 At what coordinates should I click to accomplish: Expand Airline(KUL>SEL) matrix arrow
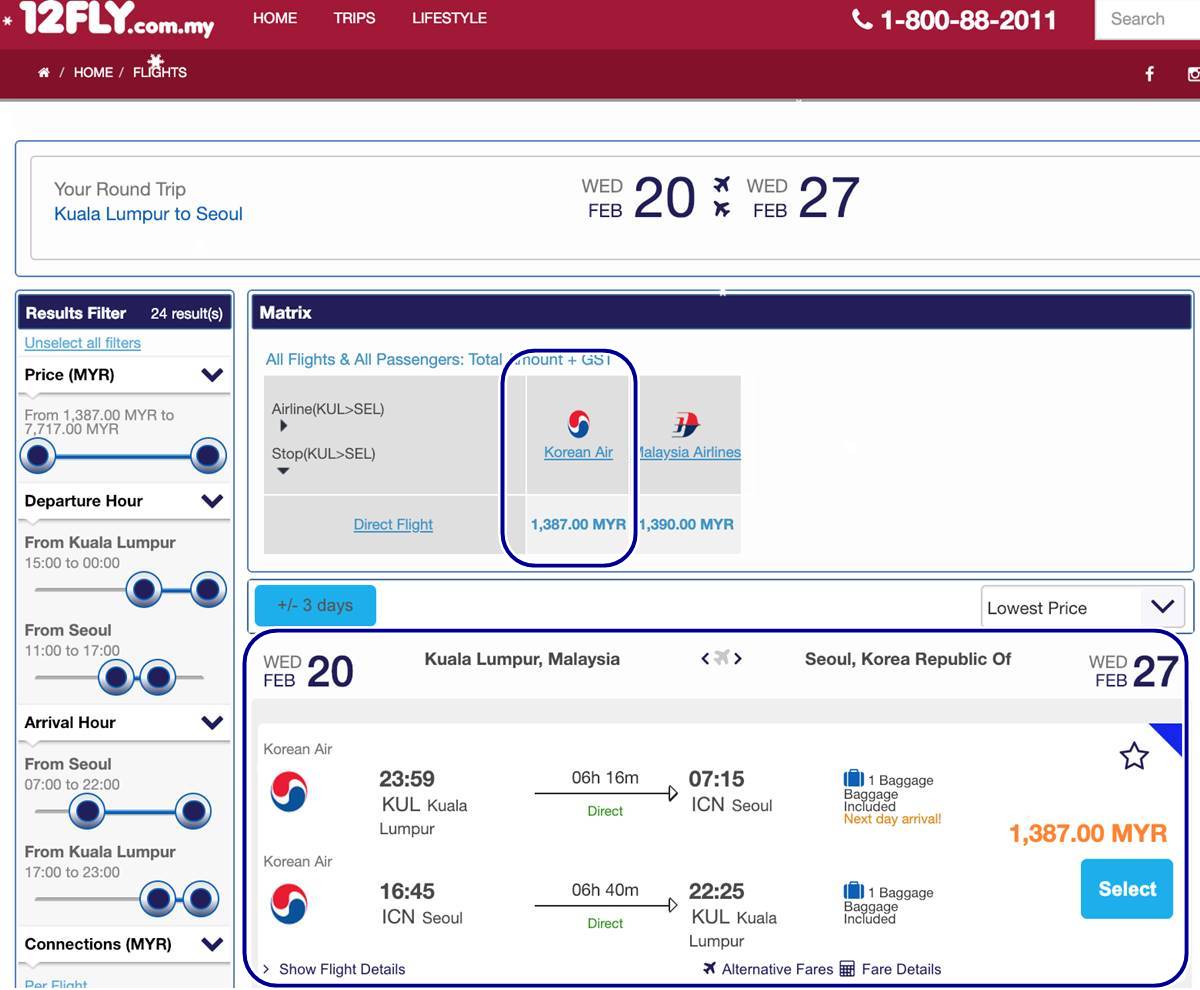284,426
